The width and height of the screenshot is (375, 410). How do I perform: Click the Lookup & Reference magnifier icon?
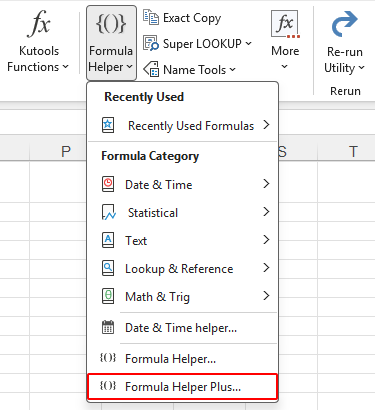pos(108,268)
